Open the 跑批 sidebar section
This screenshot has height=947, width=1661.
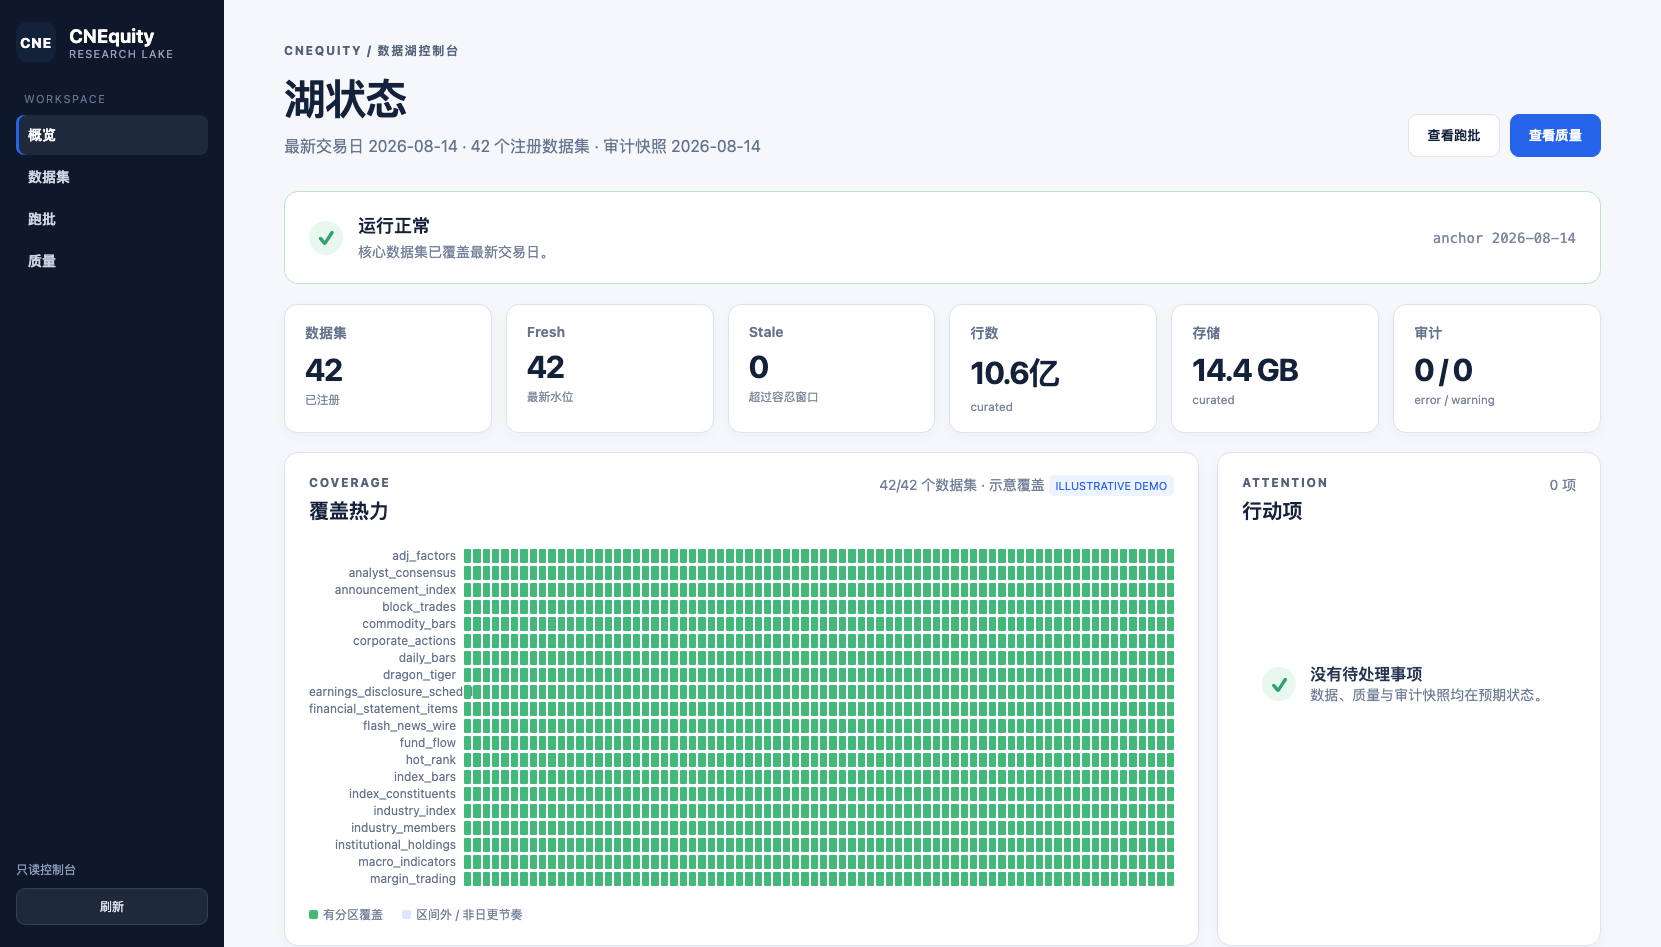coord(112,219)
